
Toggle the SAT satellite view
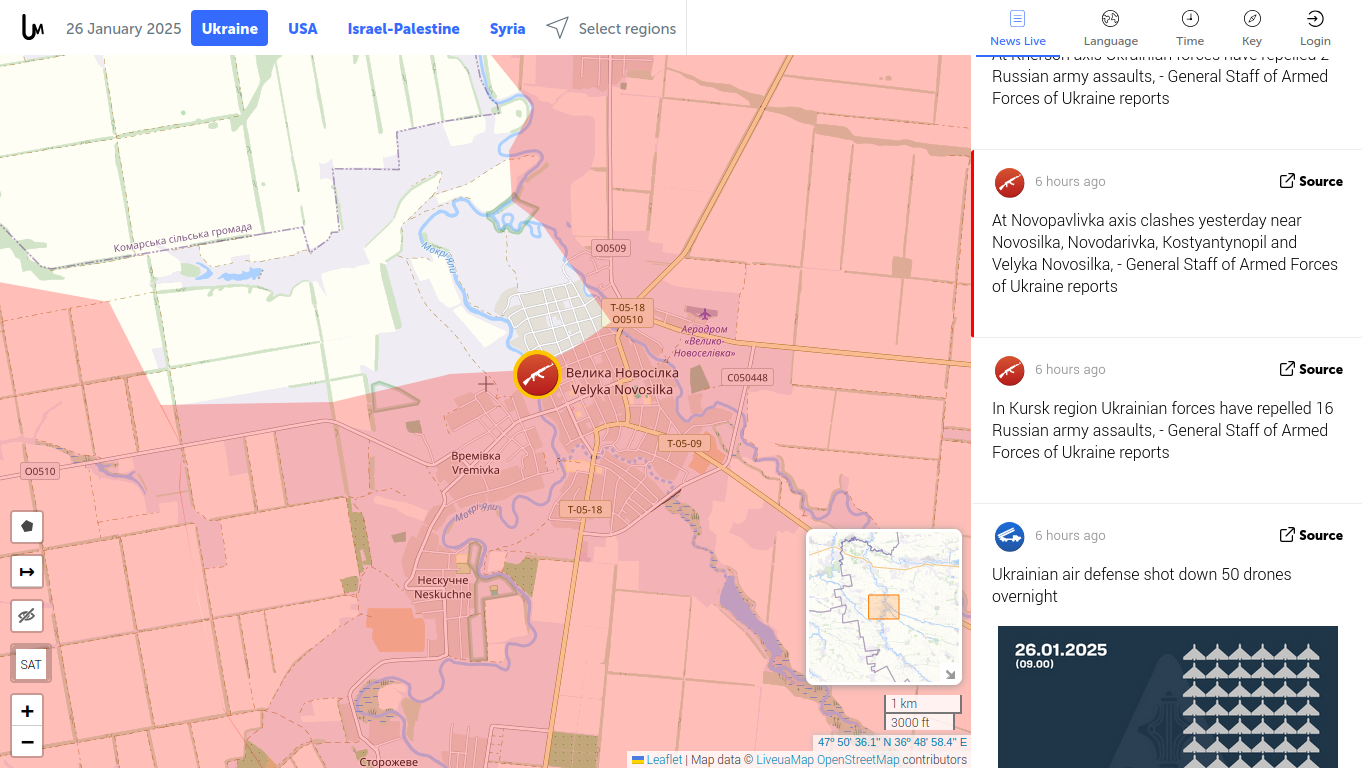31,664
